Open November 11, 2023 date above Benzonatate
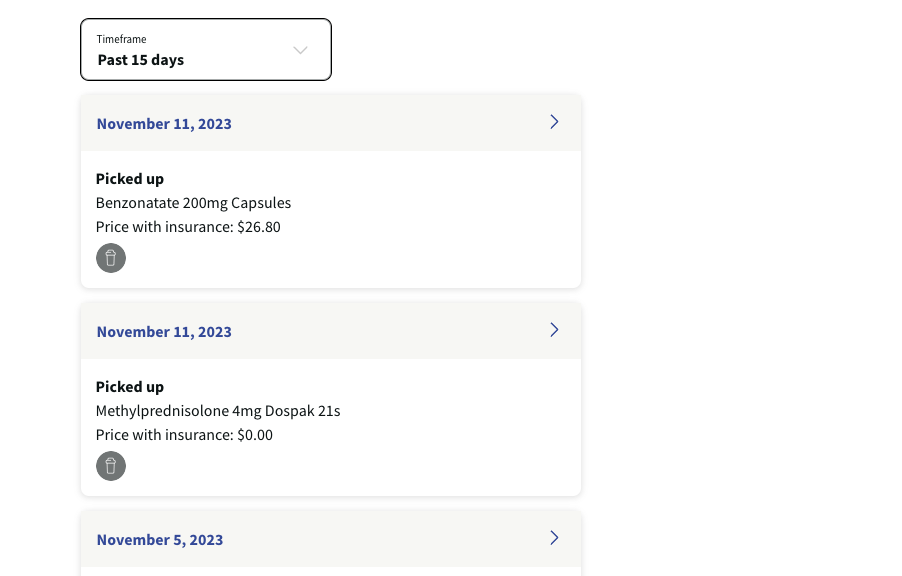This screenshot has height=576, width=902. 164,124
